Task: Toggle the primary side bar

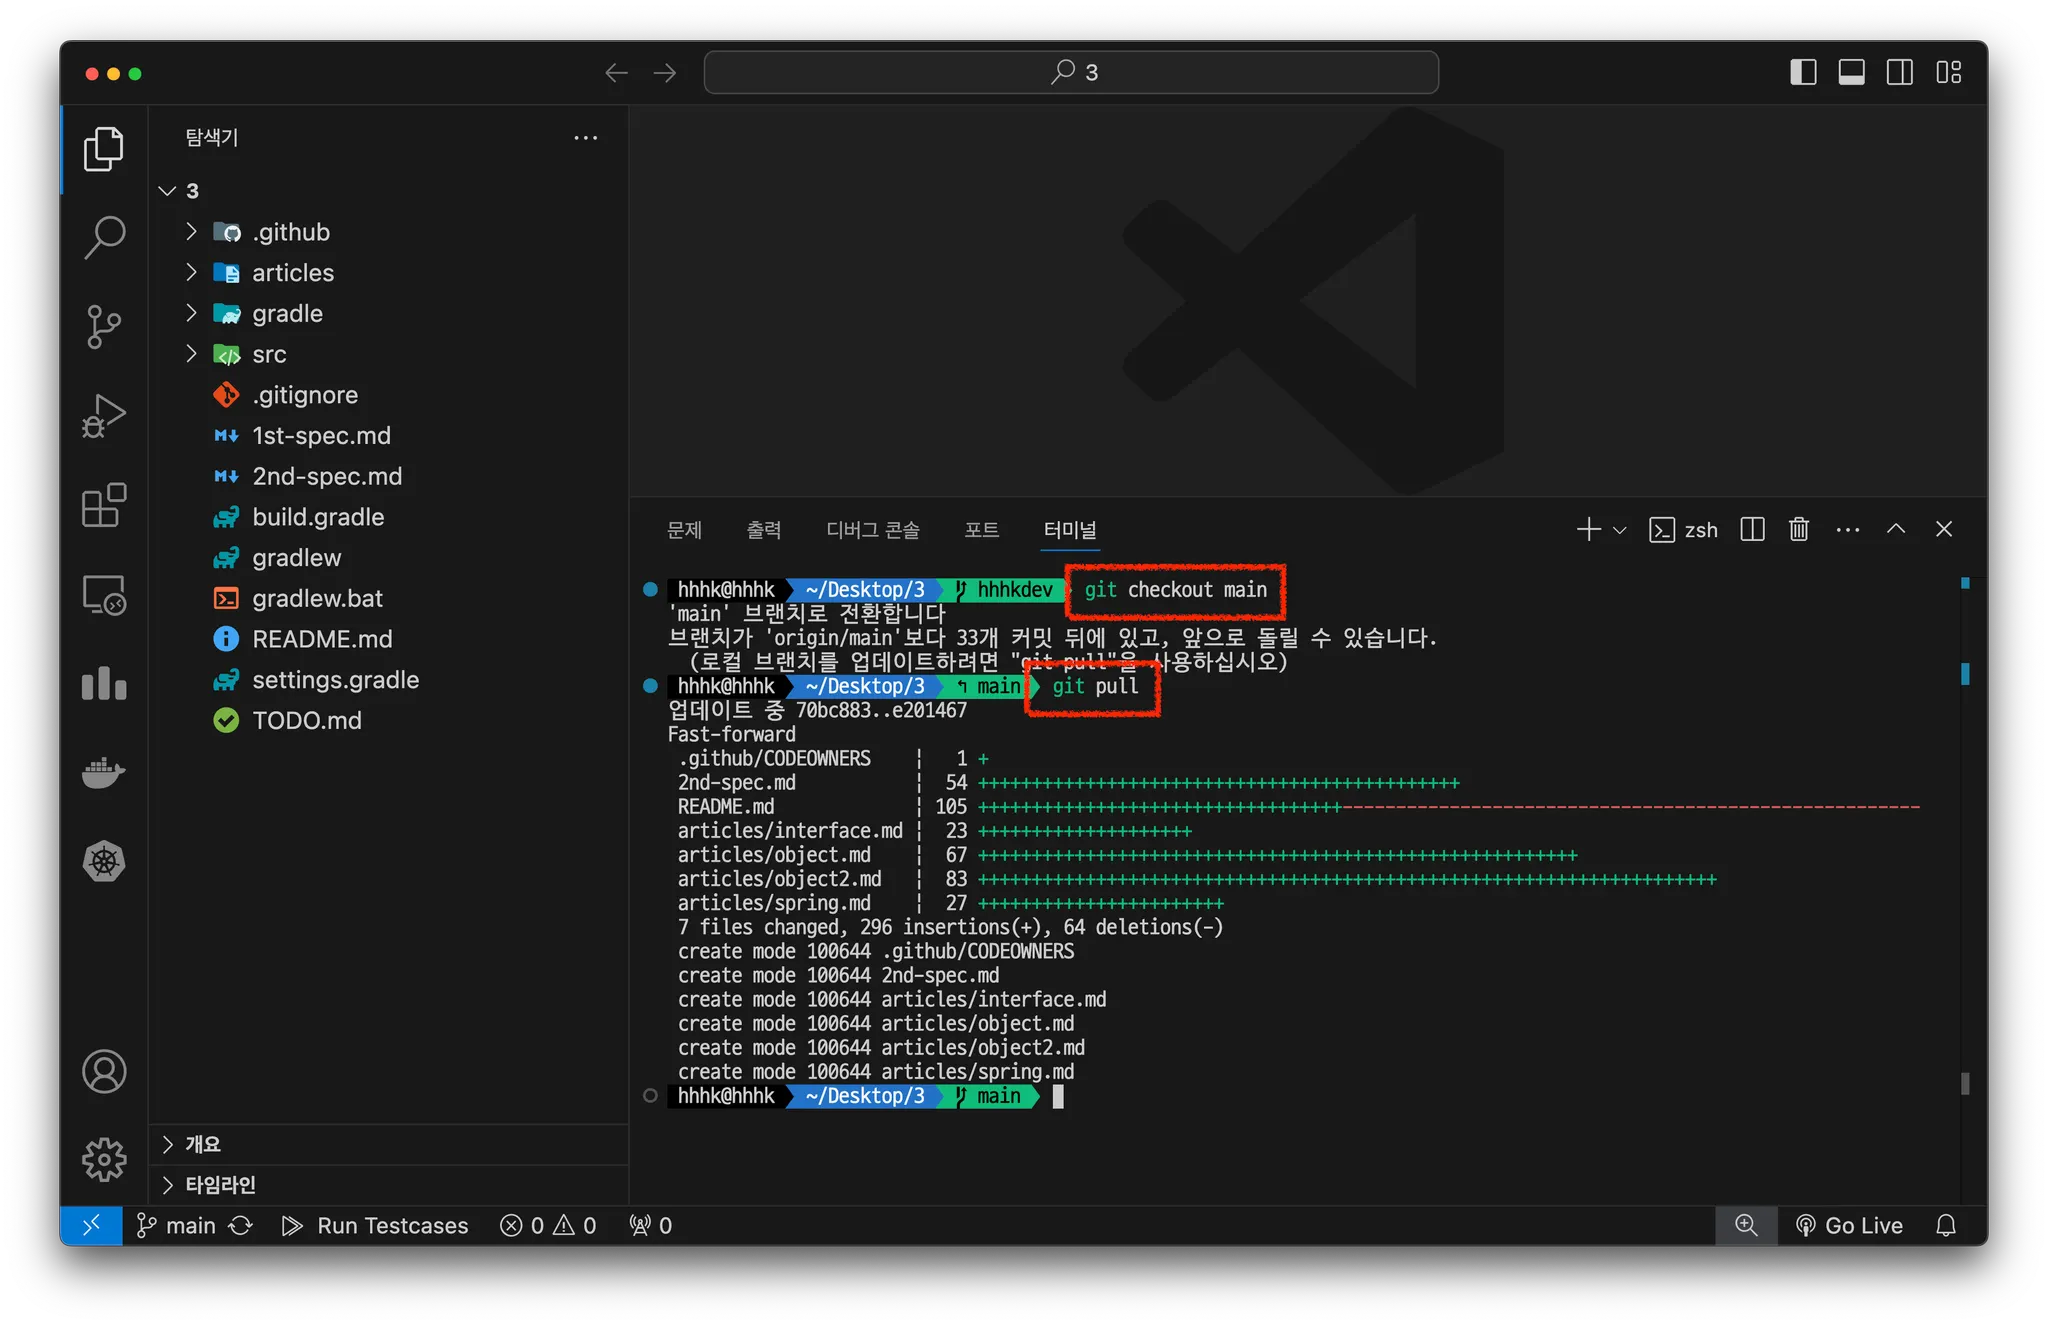Action: (1802, 72)
